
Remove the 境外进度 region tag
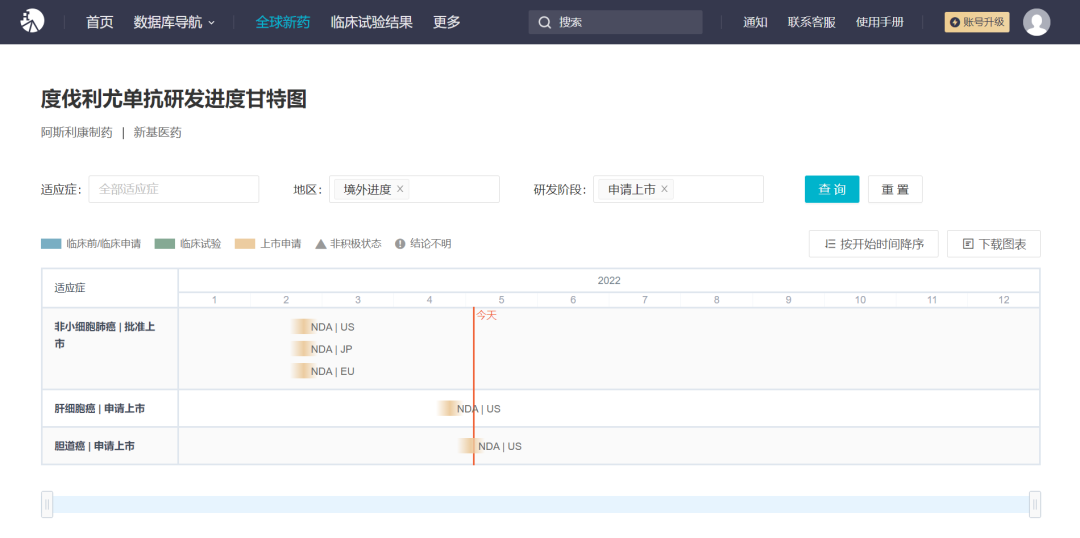tap(399, 189)
